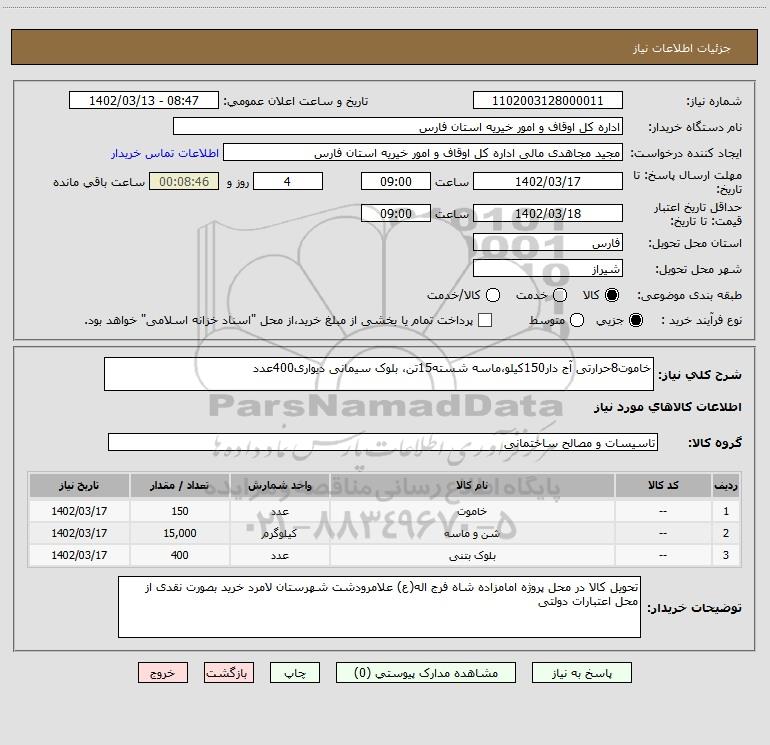
Task: Click the buyer organization name field
Action: click(398, 127)
